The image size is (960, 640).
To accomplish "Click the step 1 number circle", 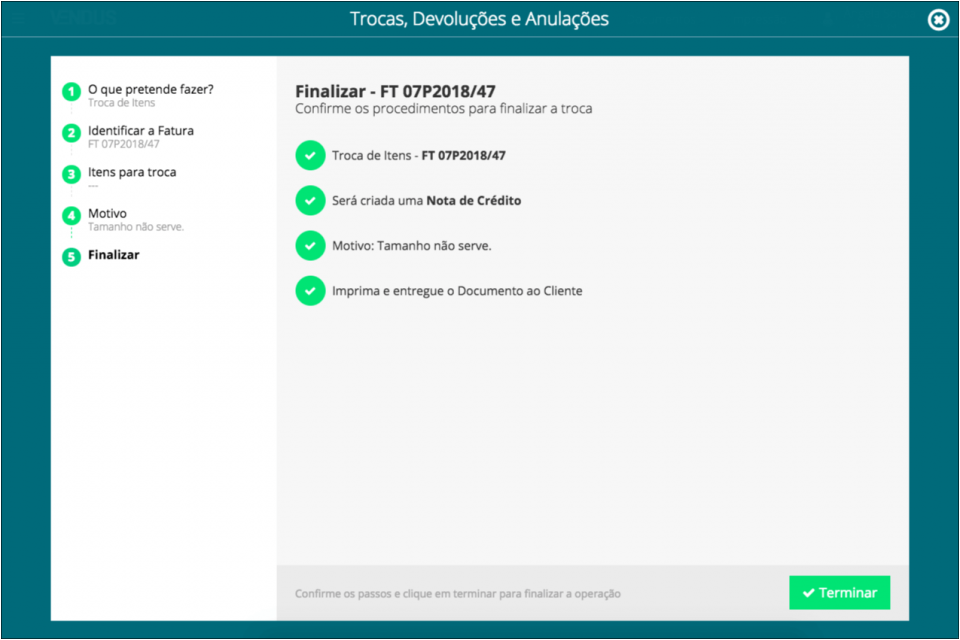I will [x=71, y=92].
